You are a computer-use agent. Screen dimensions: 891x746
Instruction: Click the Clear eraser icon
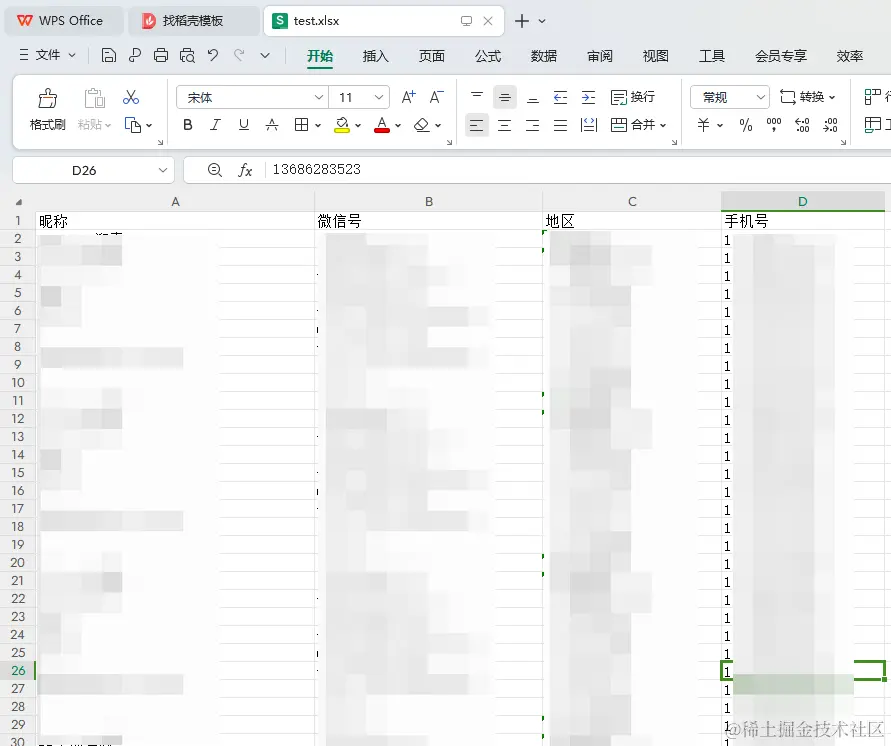422,125
